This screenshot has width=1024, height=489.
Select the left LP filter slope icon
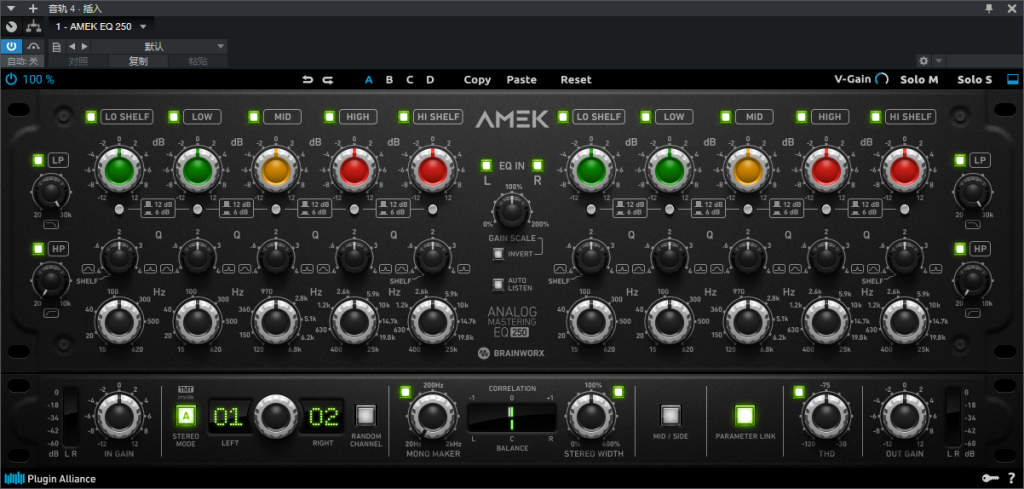(50, 225)
